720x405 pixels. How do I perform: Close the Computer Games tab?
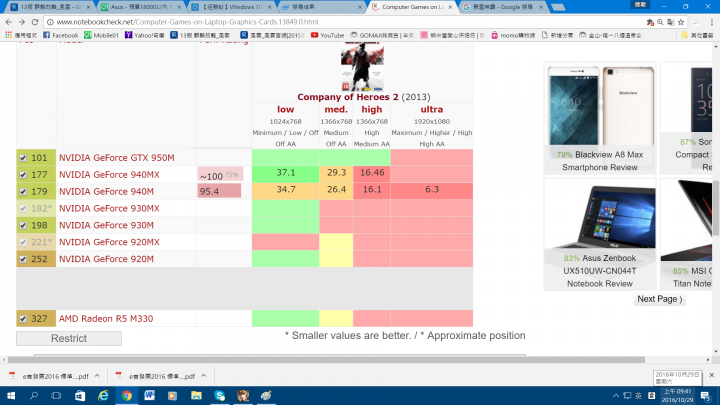click(x=450, y=7)
